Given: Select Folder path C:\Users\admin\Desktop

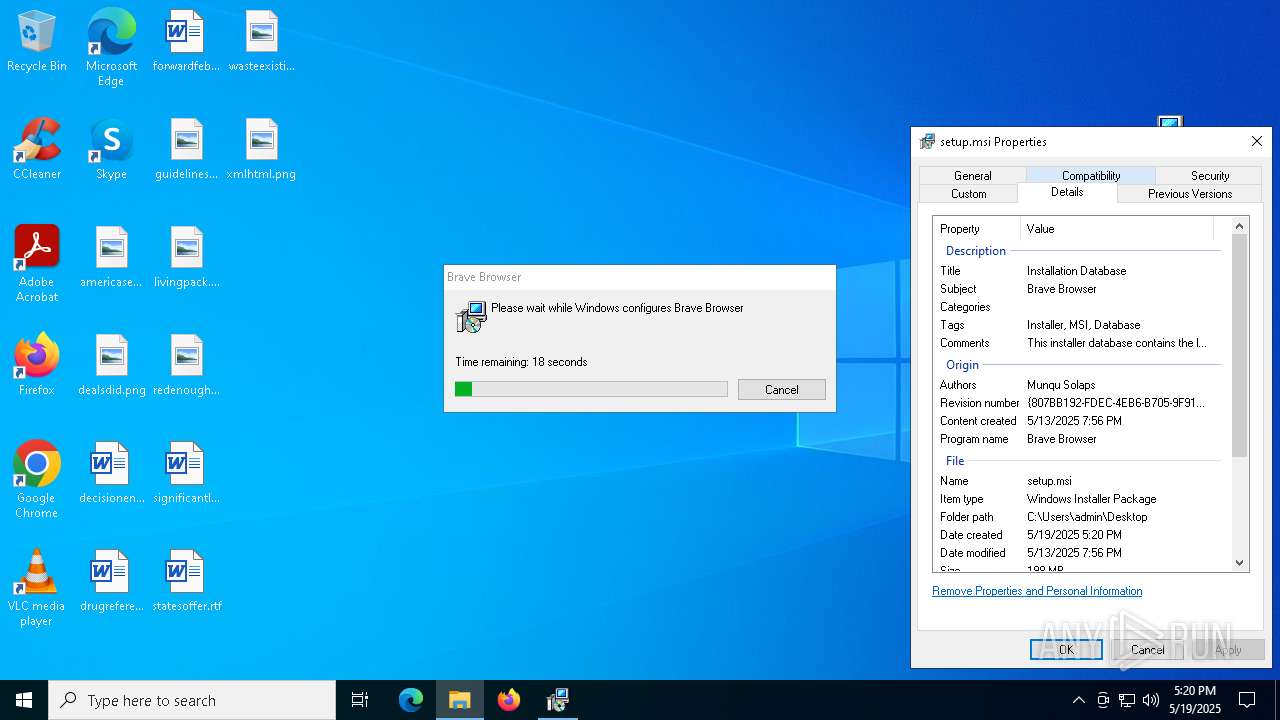Looking at the screenshot, I should point(1087,517).
